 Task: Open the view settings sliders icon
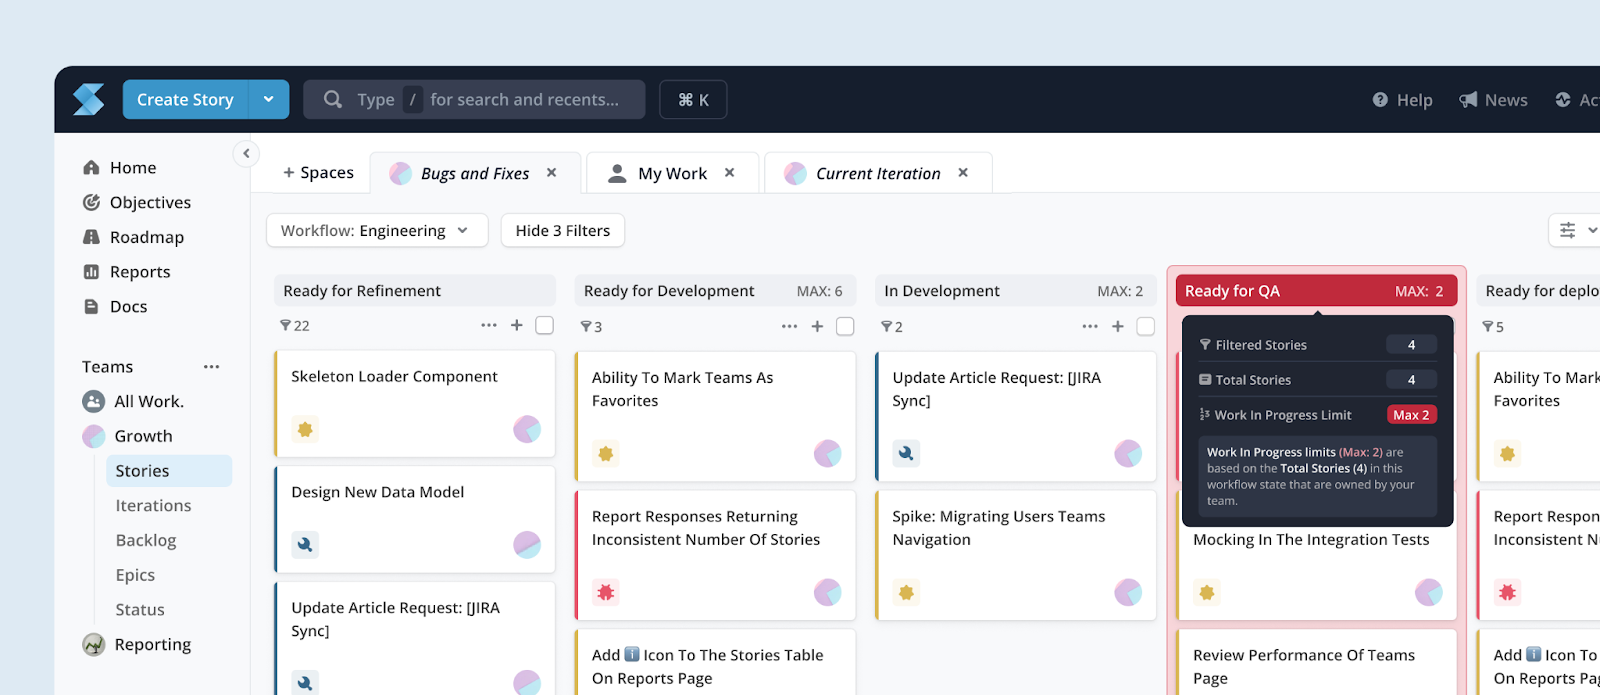(1567, 230)
